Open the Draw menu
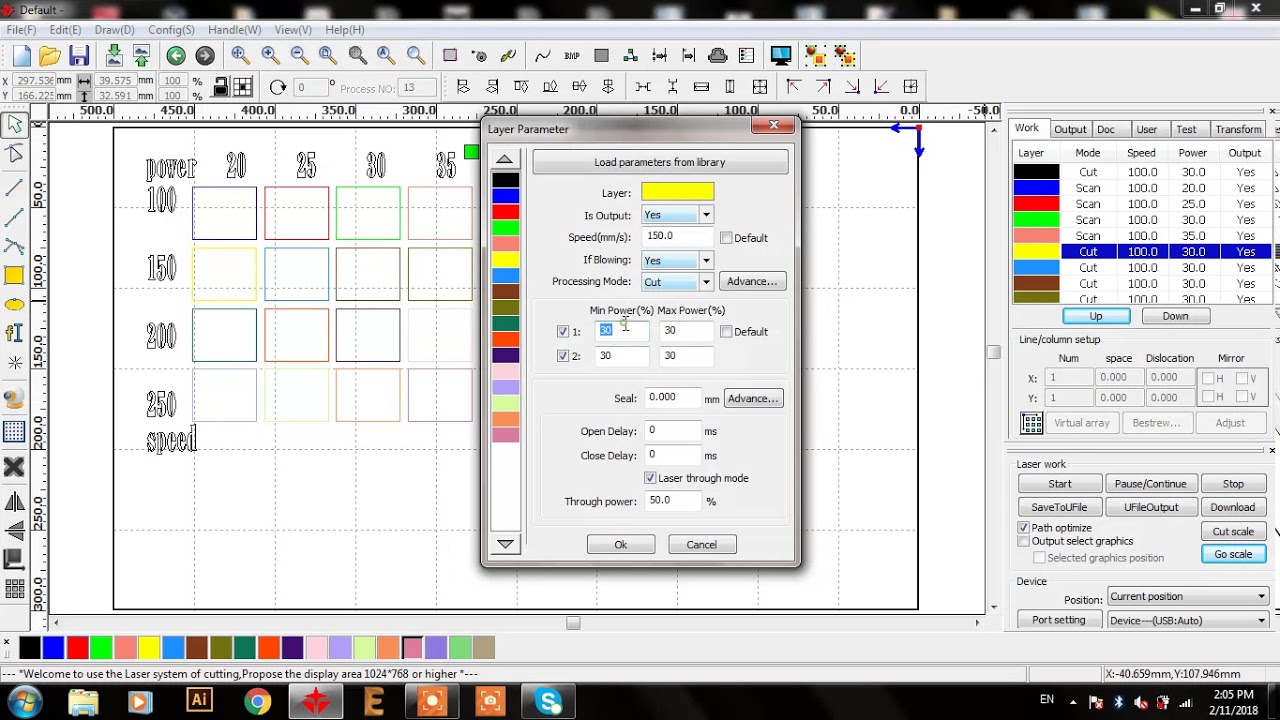 (x=115, y=30)
